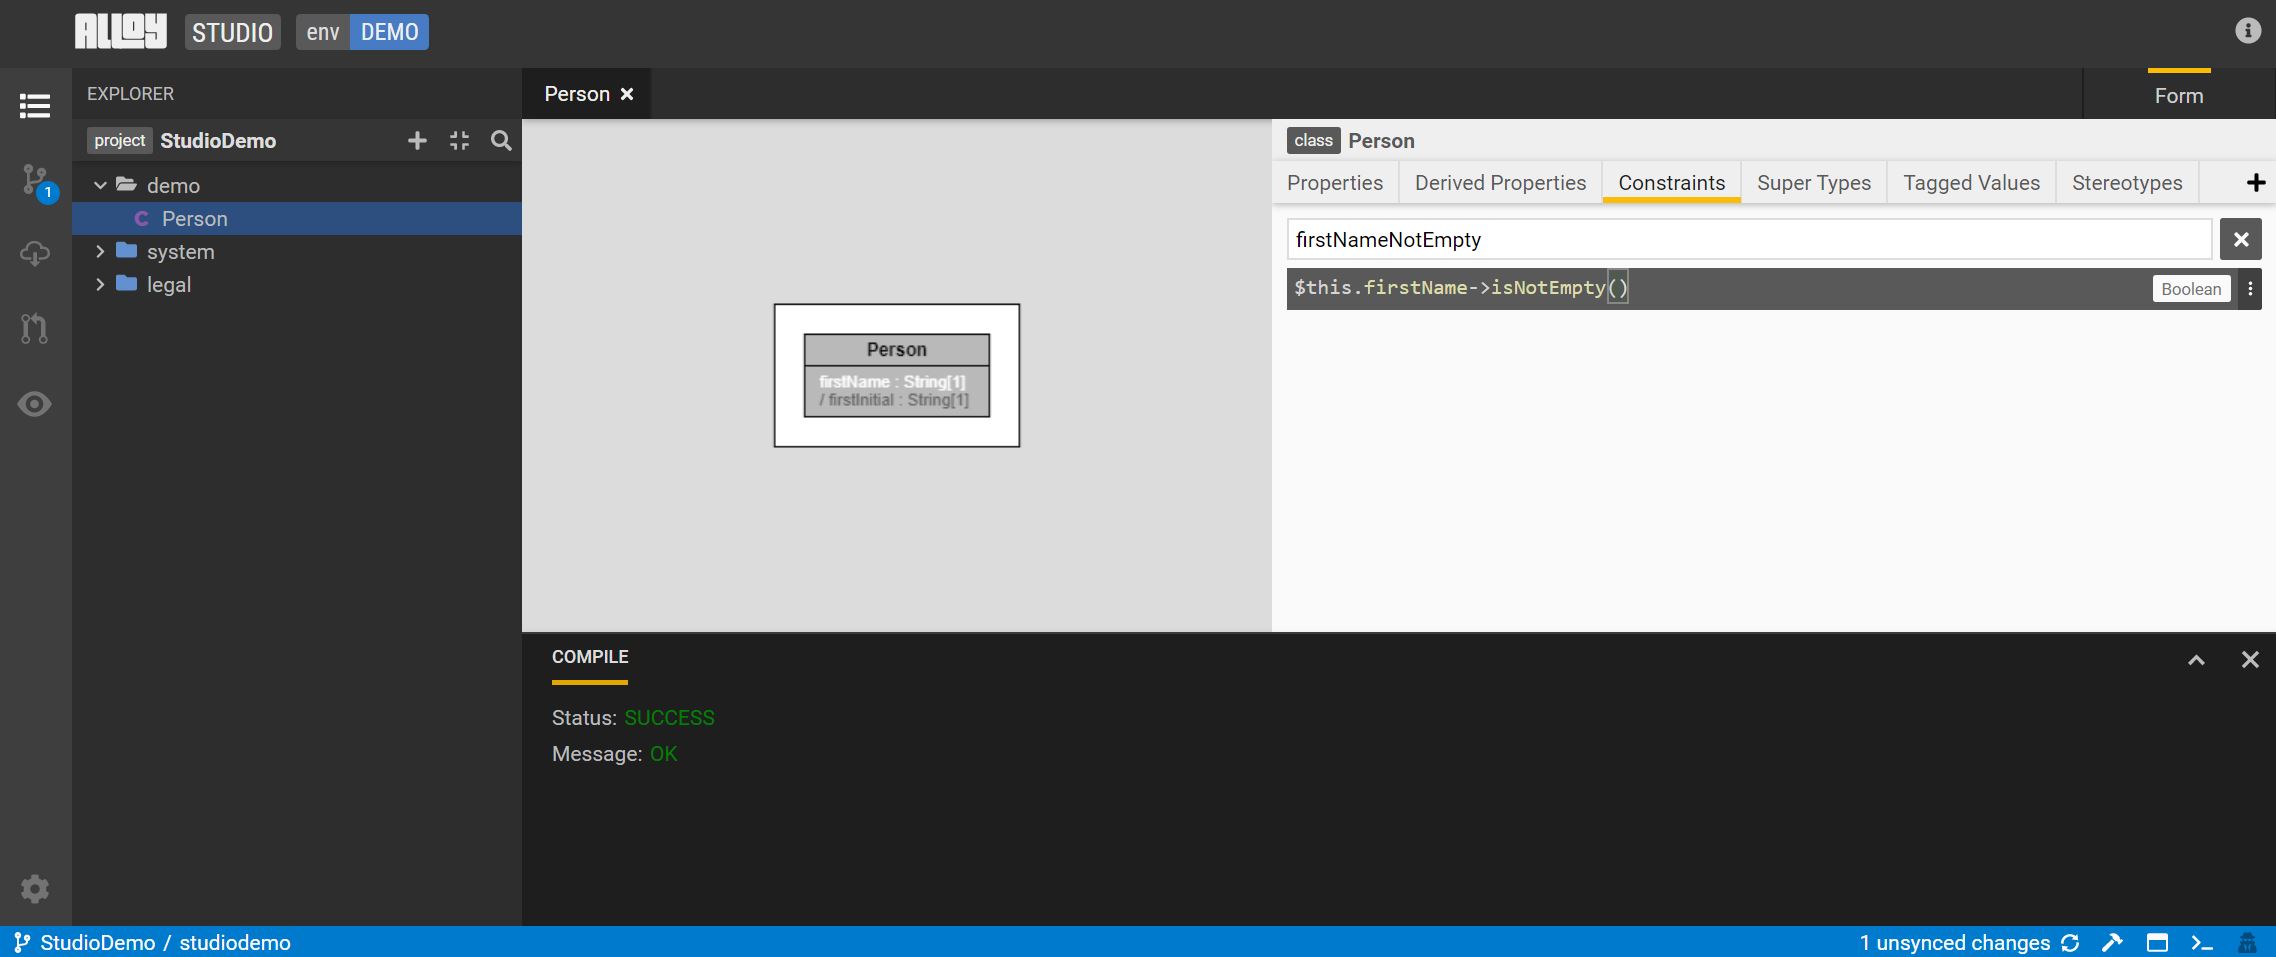Collapse the explorer tree with compress icon
Viewport: 2276px width, 957px height.
(459, 141)
